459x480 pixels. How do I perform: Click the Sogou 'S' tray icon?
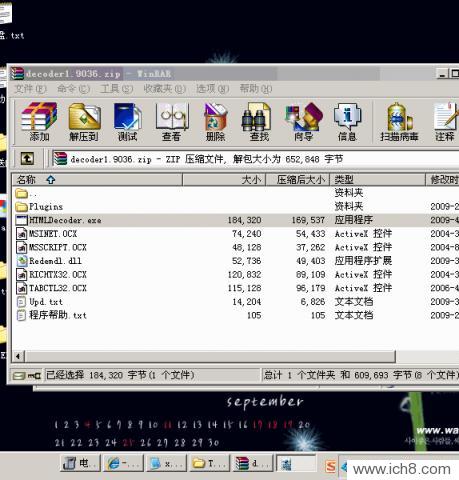(x=330, y=467)
